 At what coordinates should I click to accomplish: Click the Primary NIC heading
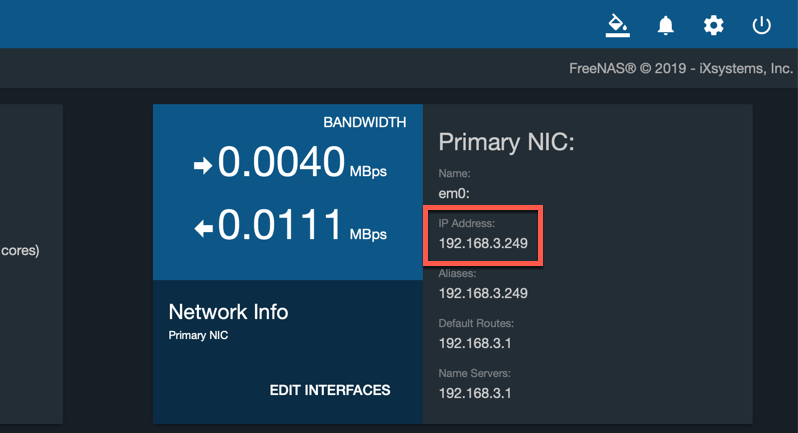click(506, 142)
